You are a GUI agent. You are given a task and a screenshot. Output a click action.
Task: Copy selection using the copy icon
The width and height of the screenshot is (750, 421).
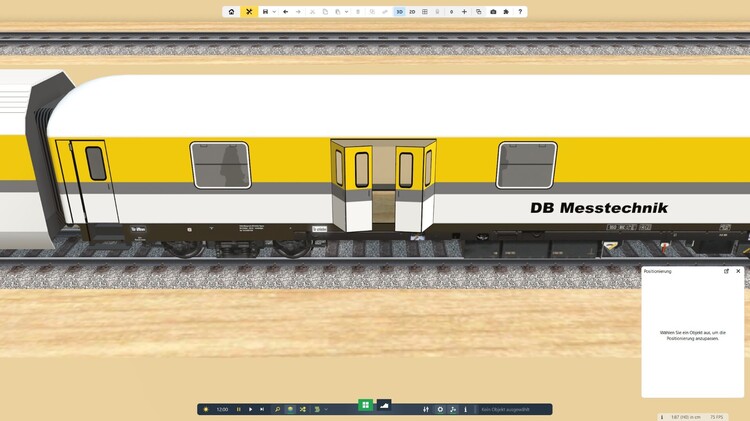(325, 11)
